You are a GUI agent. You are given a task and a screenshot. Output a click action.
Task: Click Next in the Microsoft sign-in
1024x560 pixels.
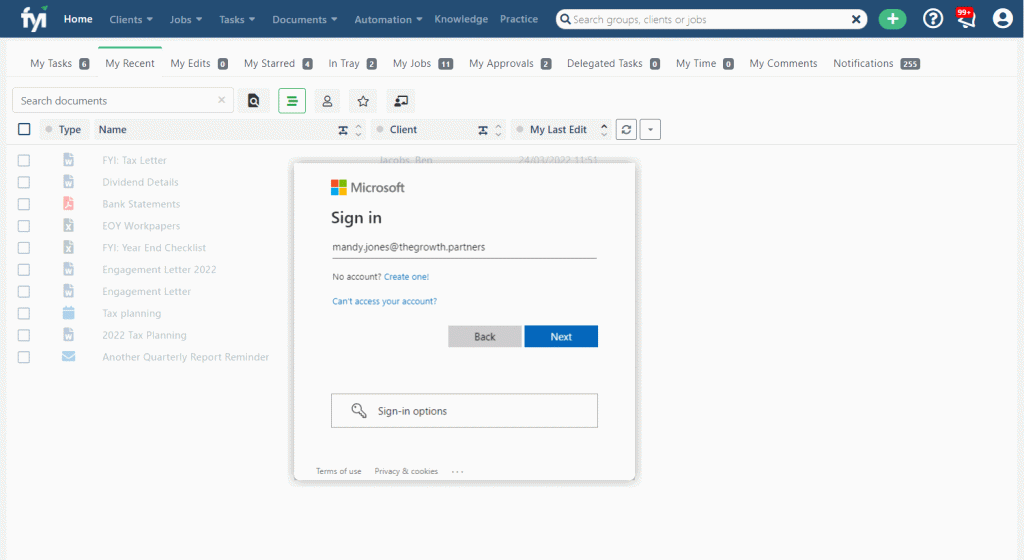point(561,336)
